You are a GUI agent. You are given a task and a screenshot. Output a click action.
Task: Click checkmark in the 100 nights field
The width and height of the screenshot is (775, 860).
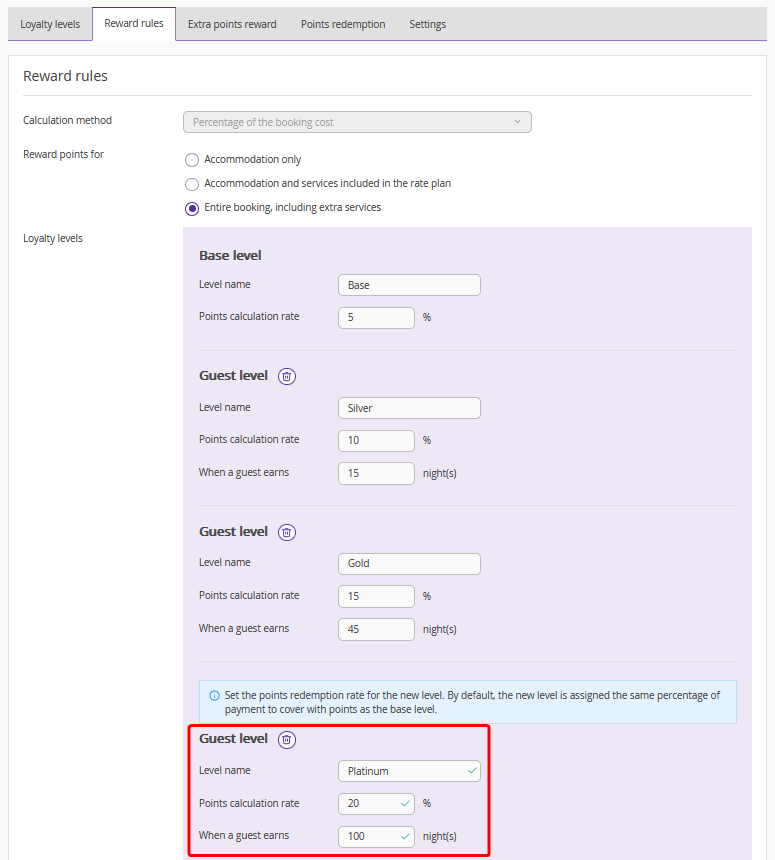[x=405, y=835]
